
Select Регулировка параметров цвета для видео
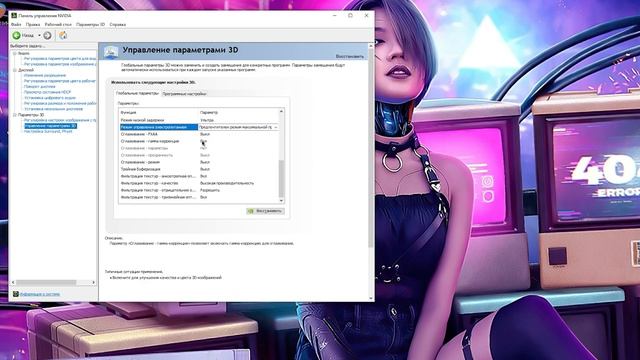tap(60, 59)
